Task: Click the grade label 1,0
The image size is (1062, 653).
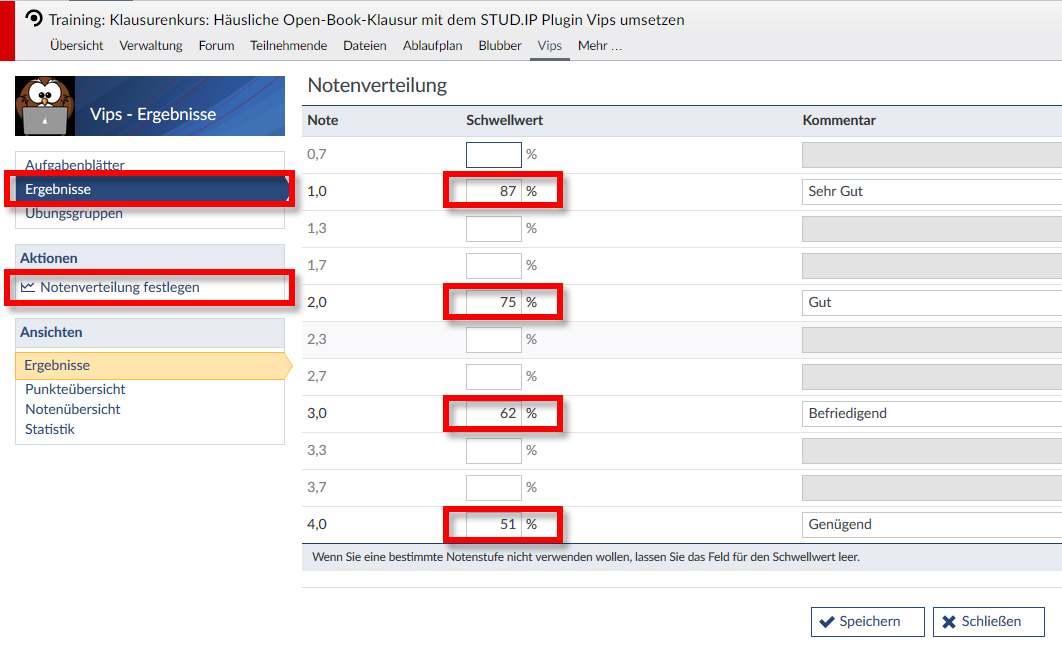Action: point(317,192)
